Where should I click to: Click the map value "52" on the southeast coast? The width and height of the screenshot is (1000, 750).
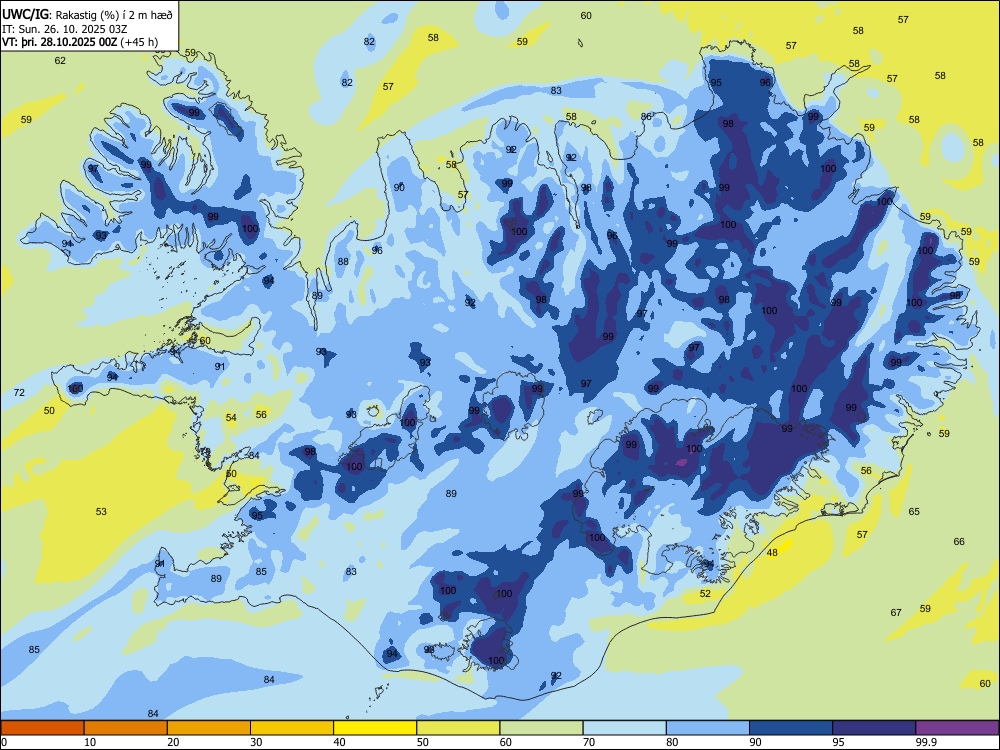(705, 594)
